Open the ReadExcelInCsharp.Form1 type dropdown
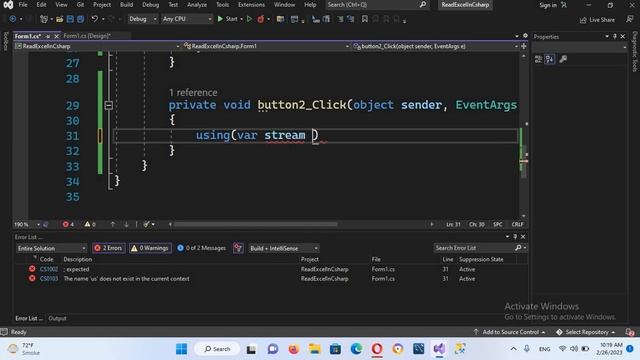The width and height of the screenshot is (640, 360). coord(266,47)
